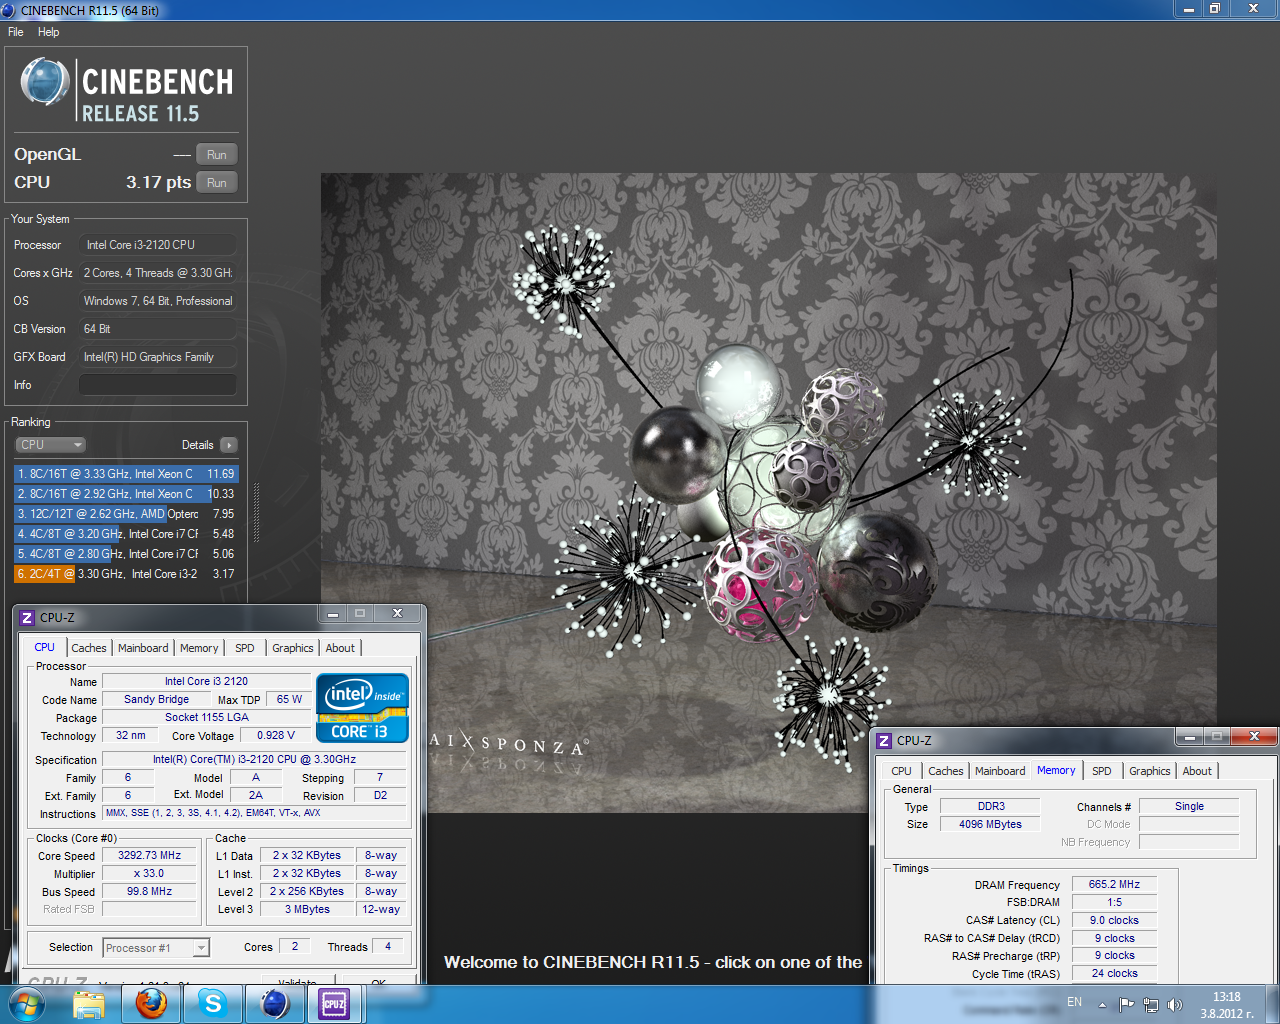This screenshot has width=1280, height=1024.
Task: Select ranking row 4C/8T @ 3.20 GHz
Action: click(126, 534)
